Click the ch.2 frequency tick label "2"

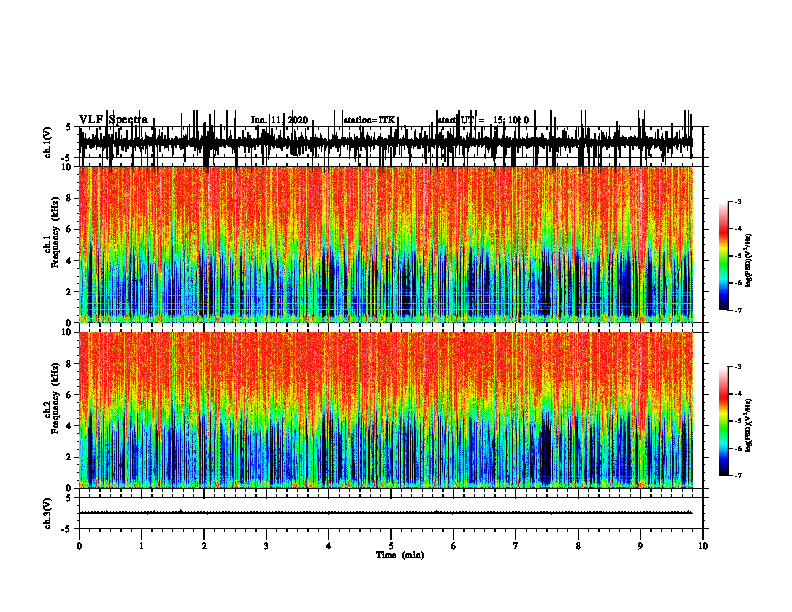[x=69, y=457]
